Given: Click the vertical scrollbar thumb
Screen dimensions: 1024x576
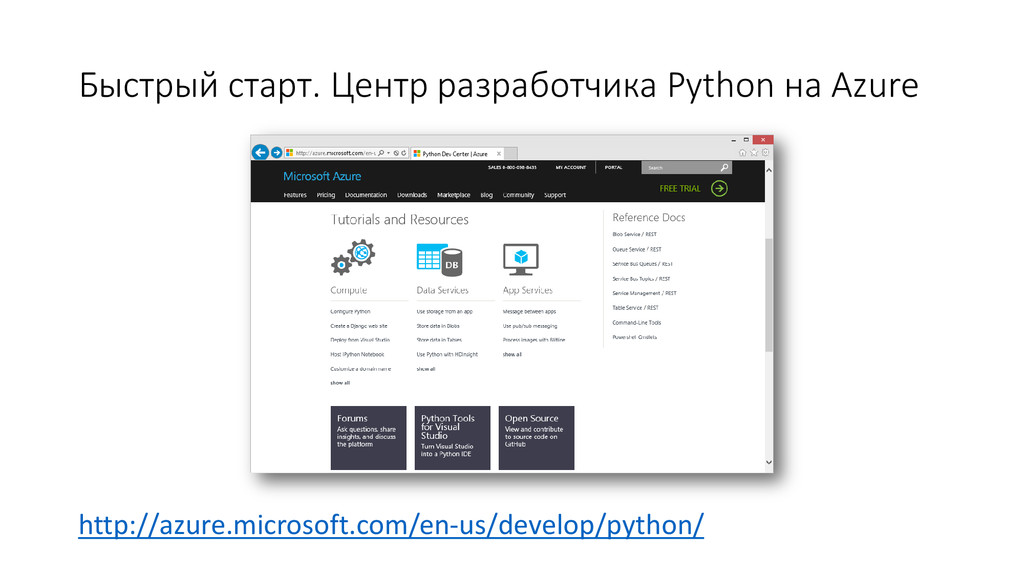Looking at the screenshot, I should [769, 295].
